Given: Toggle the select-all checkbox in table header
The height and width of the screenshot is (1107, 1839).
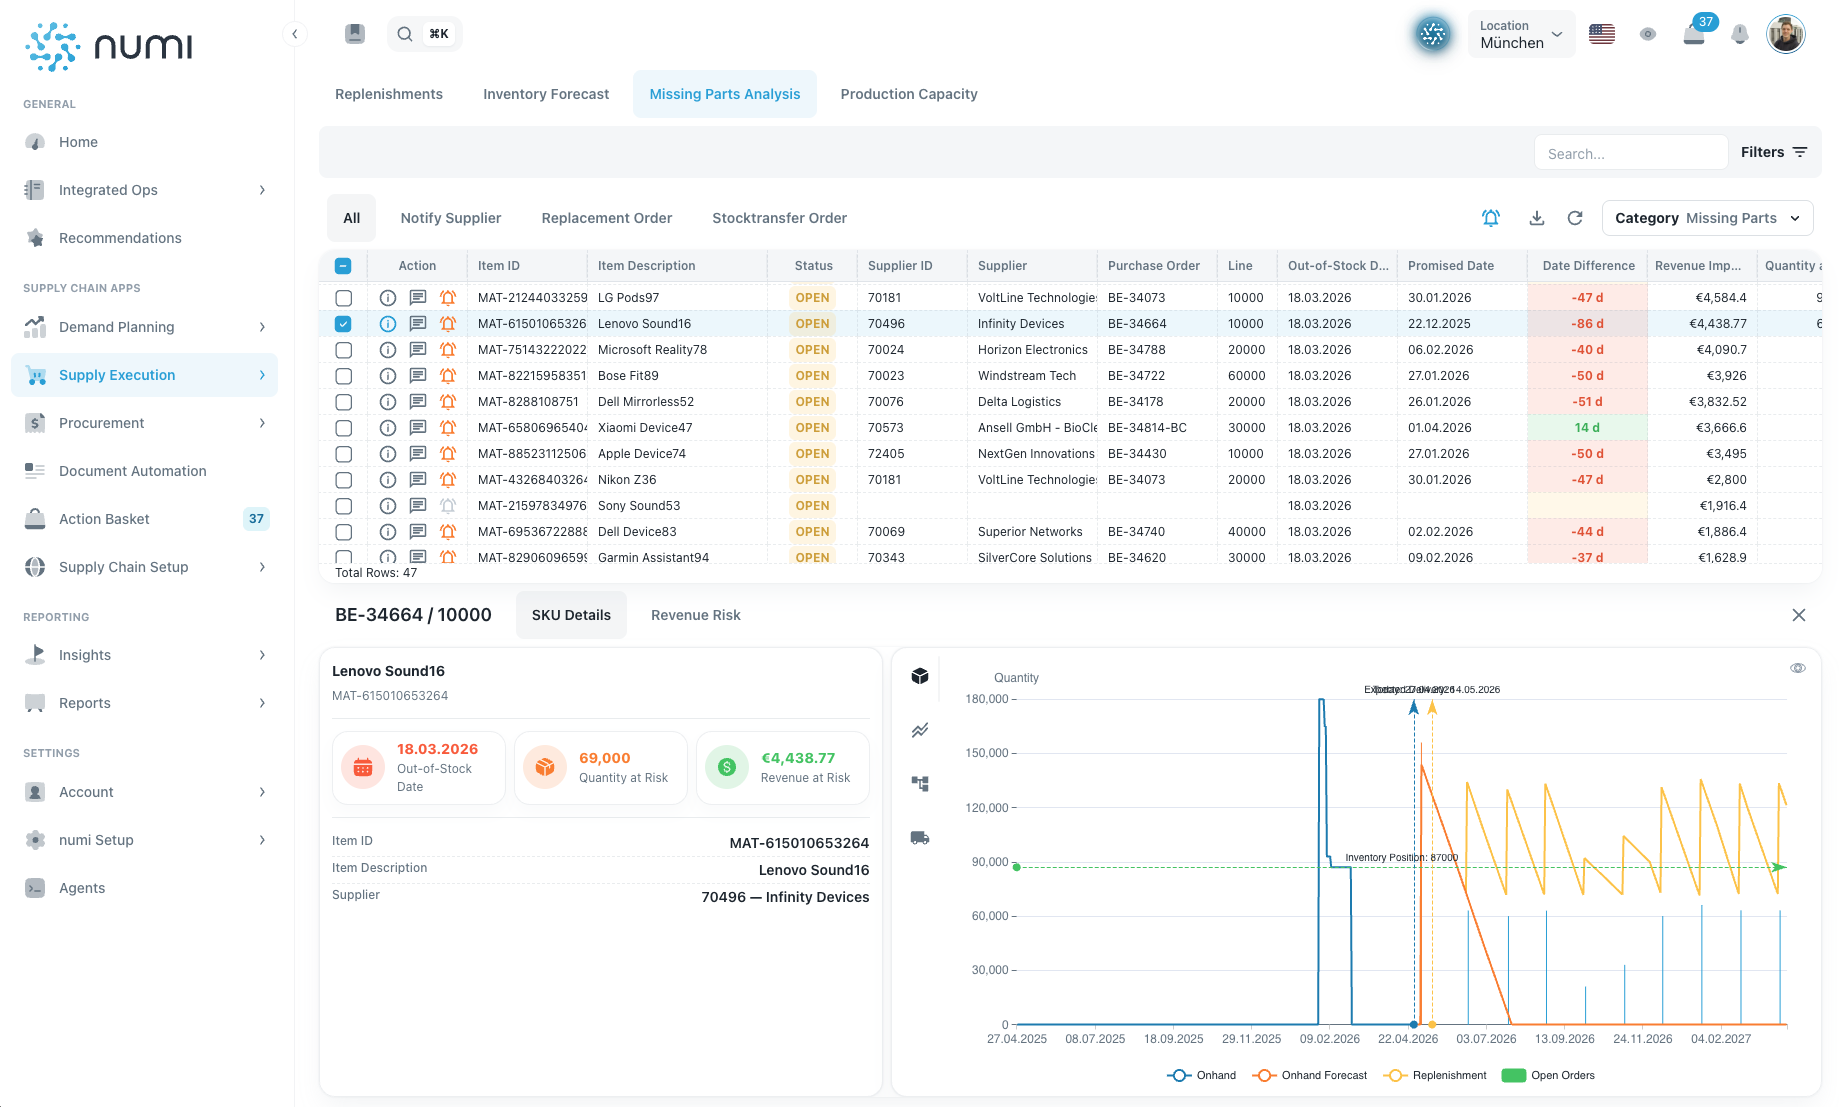Looking at the screenshot, I should (343, 266).
